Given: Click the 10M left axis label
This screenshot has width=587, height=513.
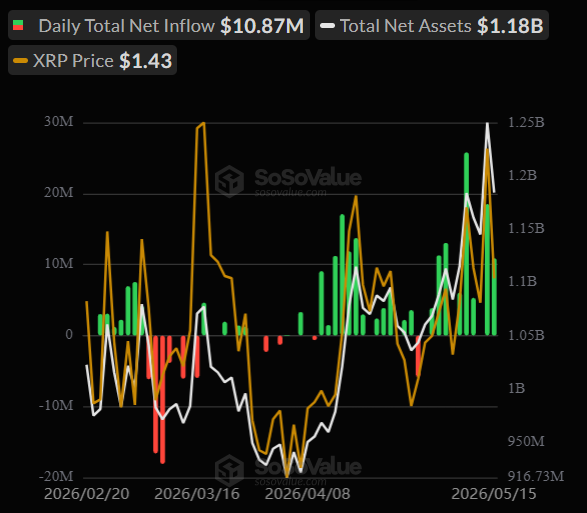Looking at the screenshot, I should point(59,263).
